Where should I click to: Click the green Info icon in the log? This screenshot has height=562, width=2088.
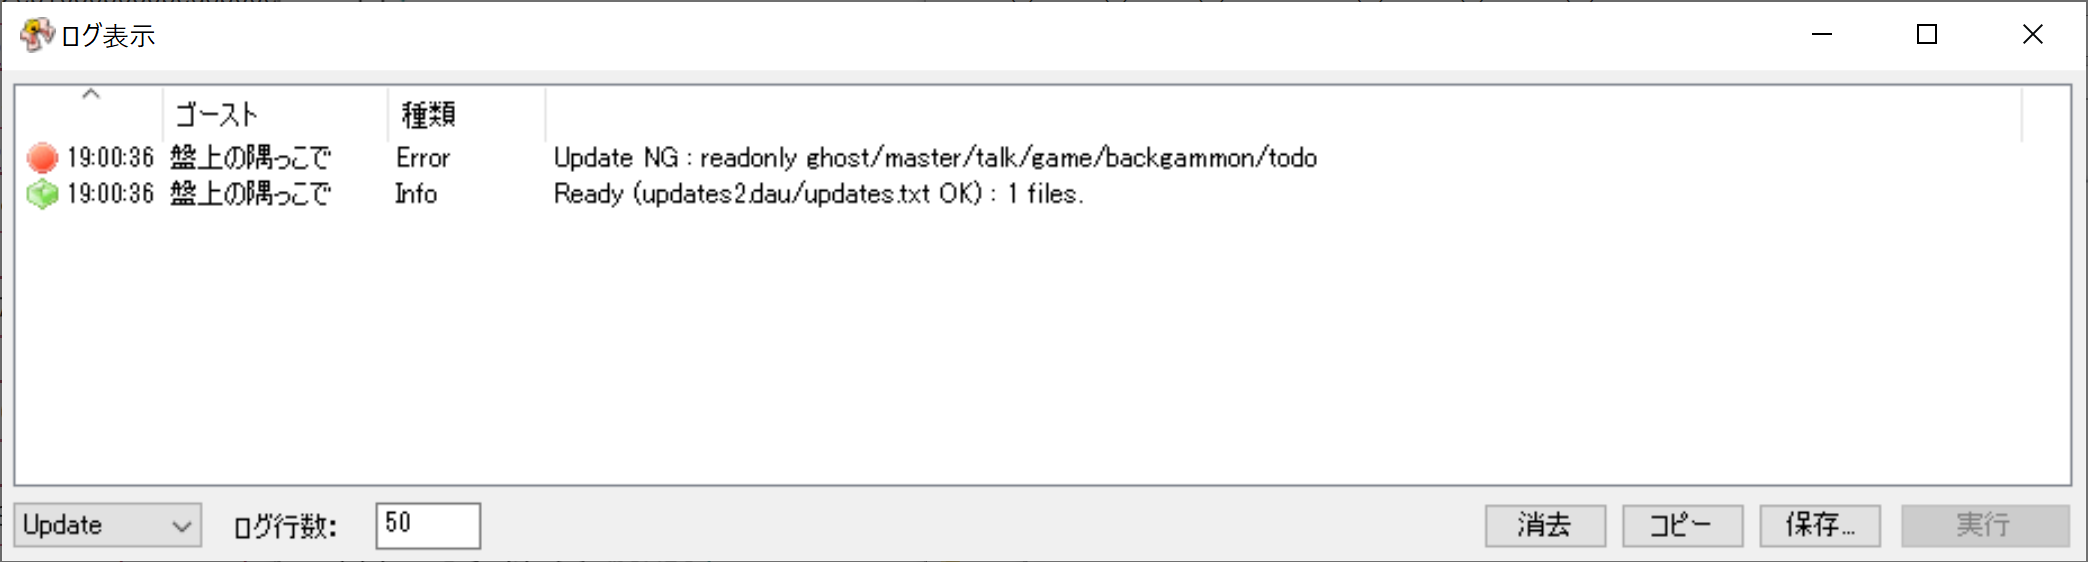(42, 194)
